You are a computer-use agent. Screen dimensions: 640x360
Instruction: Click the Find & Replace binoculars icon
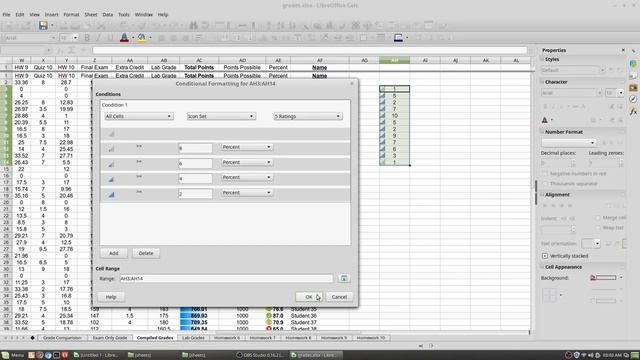(x=193, y=25)
